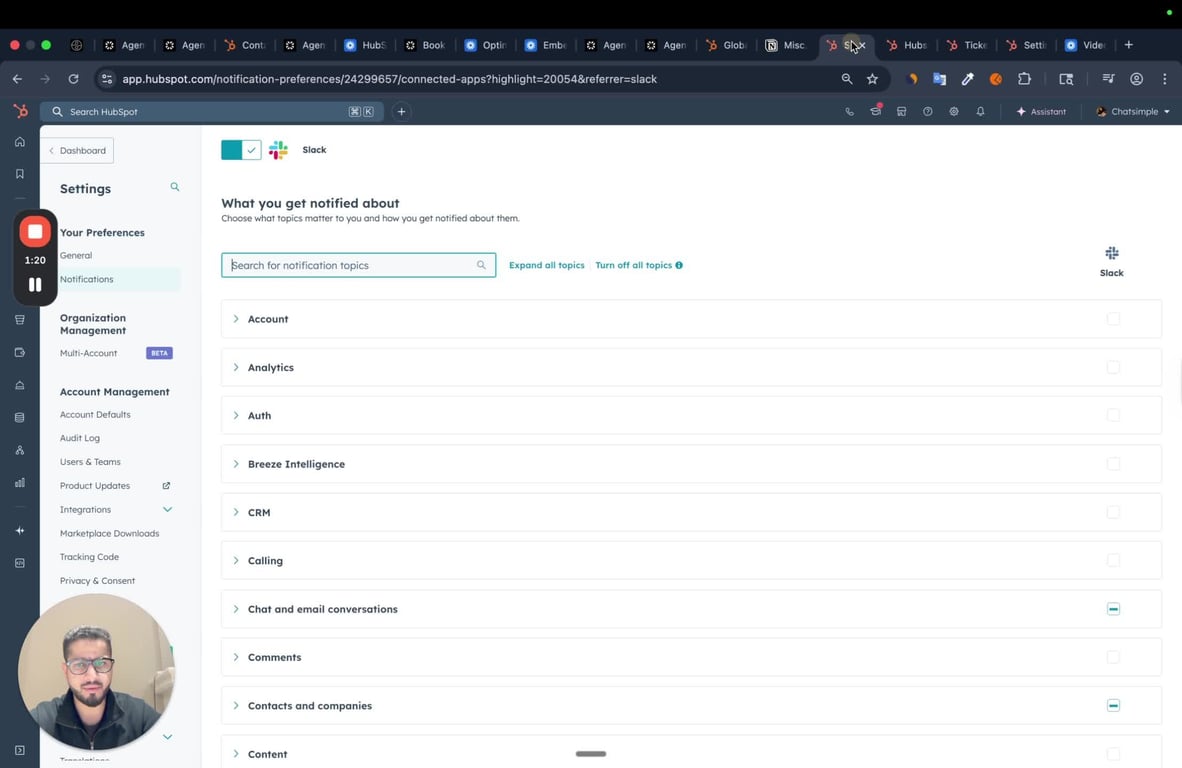Image resolution: width=1182 pixels, height=768 pixels.
Task: Expand the Auth topic
Action: [x=236, y=416]
